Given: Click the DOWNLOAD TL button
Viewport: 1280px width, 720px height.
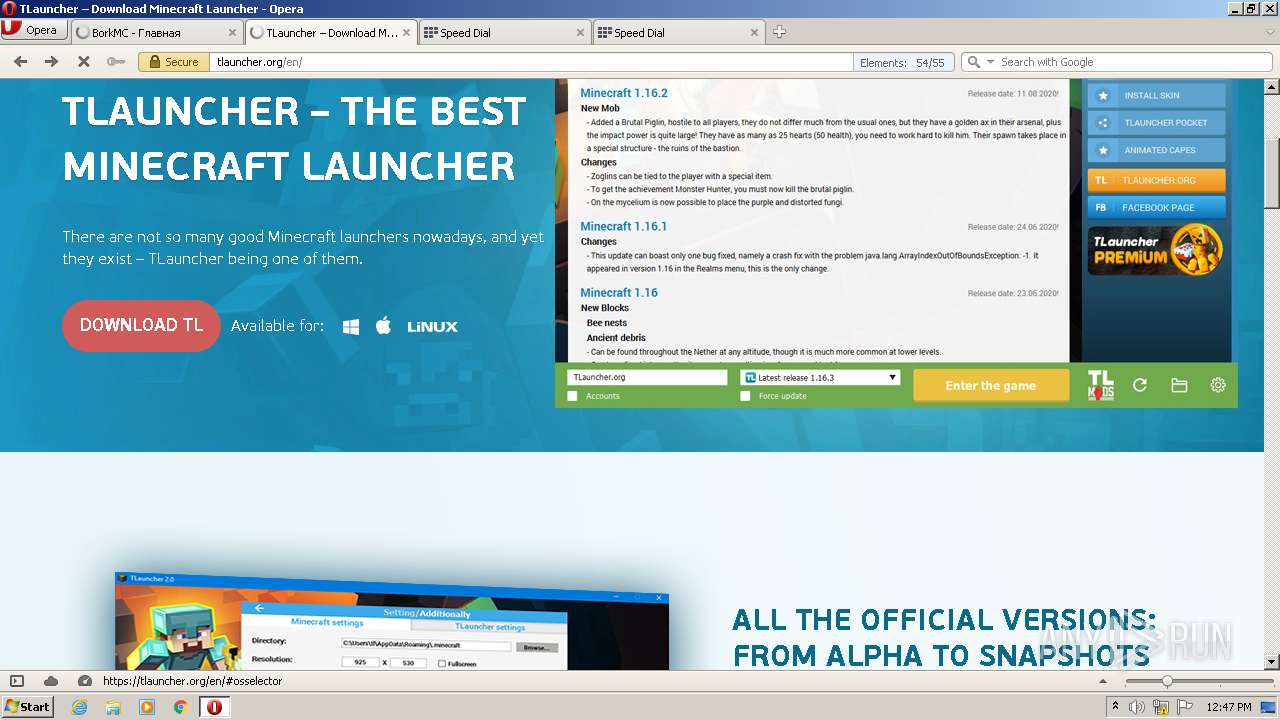Looking at the screenshot, I should click(x=141, y=326).
